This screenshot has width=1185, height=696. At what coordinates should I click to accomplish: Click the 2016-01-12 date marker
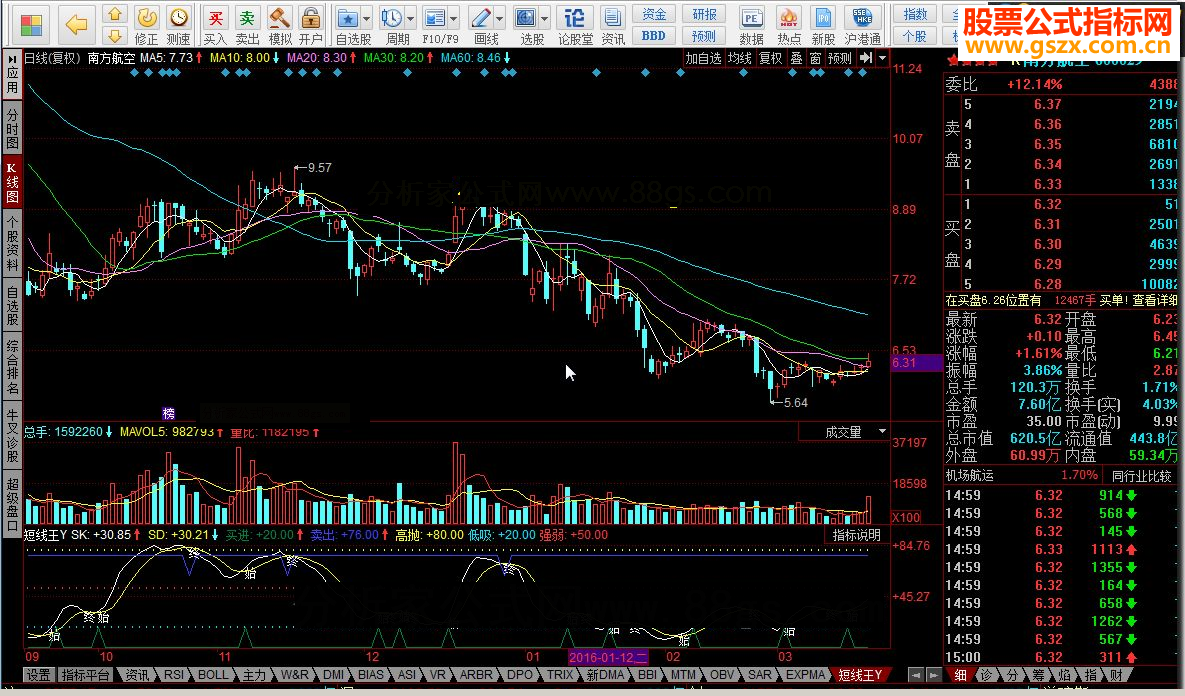pos(608,657)
